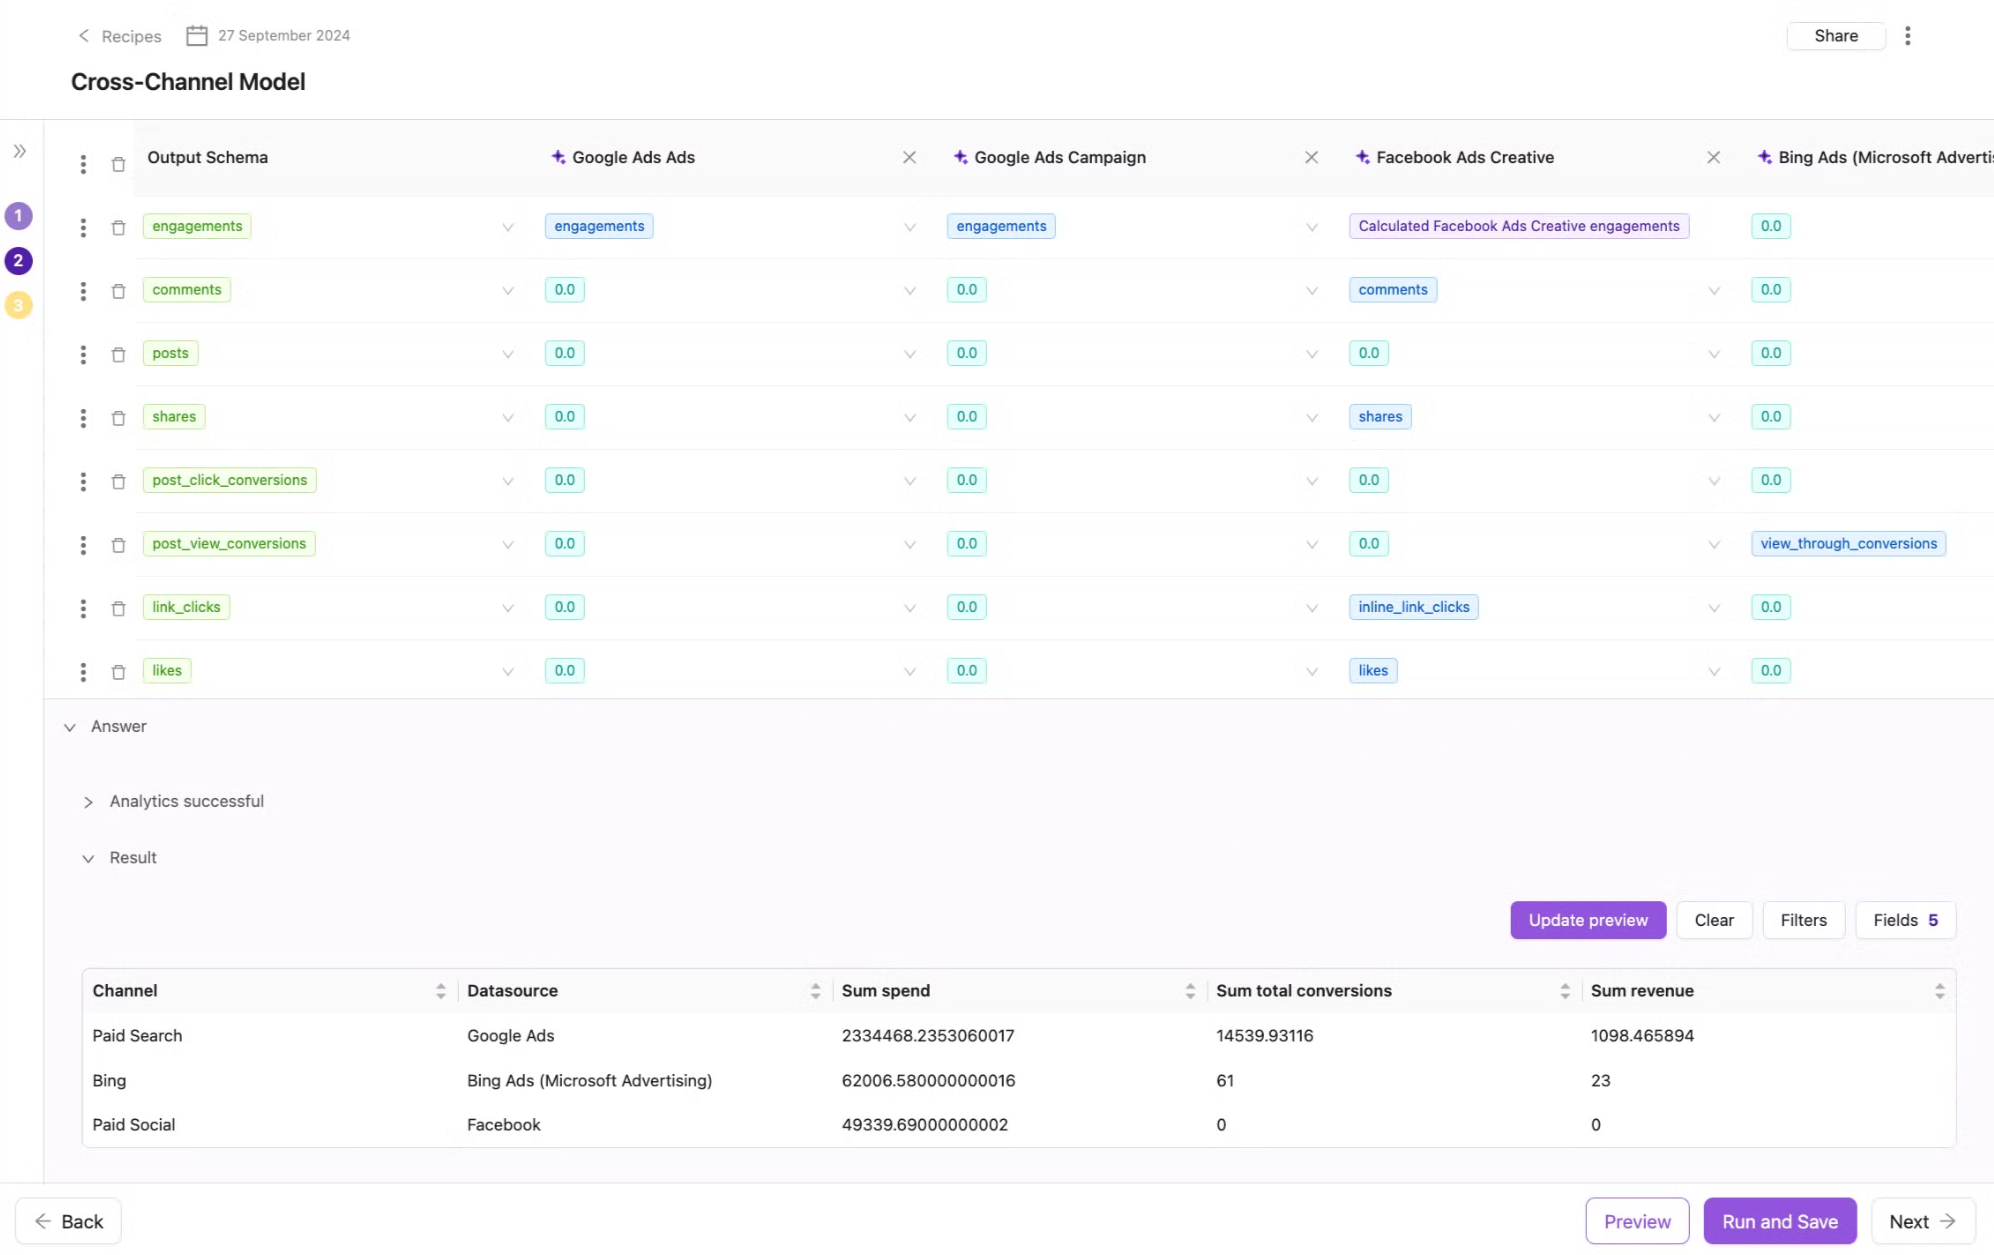Sort table by Sum total conversions column
This screenshot has height=1255, width=1994.
pos(1565,991)
